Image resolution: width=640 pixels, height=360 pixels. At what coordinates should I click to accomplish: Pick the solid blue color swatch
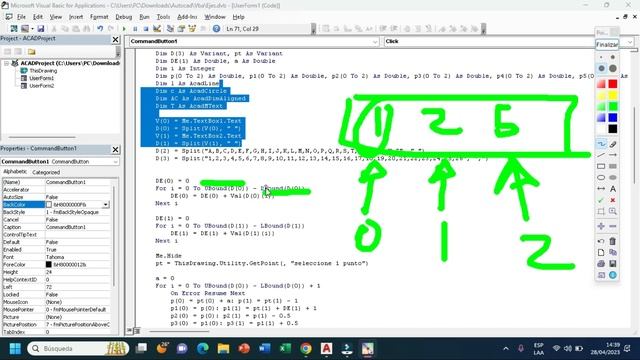[613, 118]
